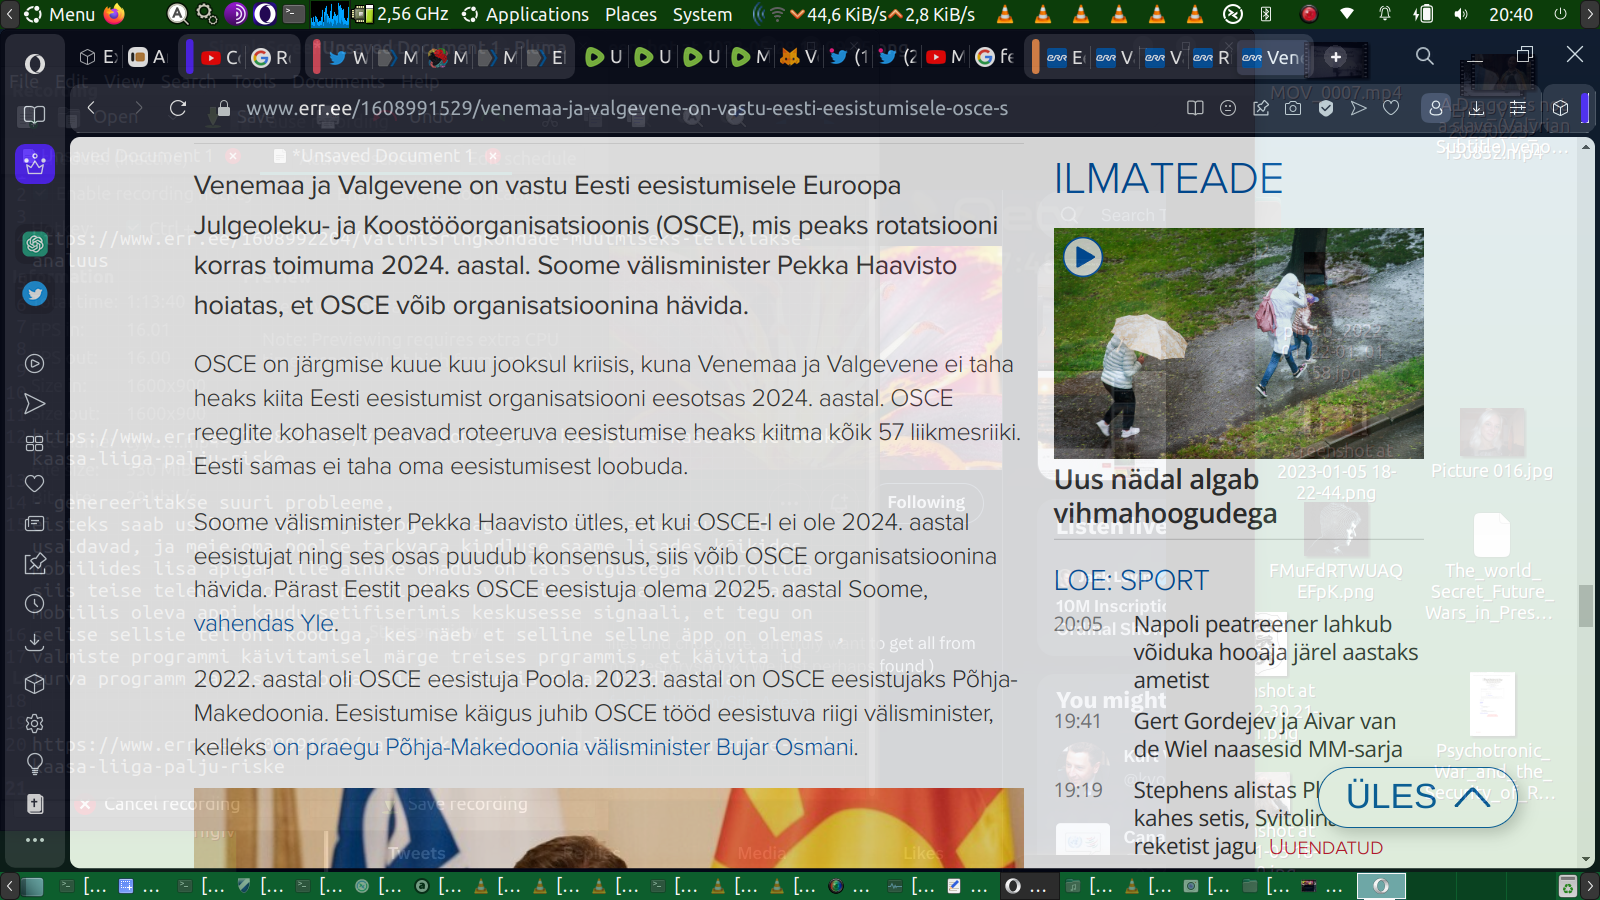Screen dimensions: 1600x900
Task: Open My Flow from the sidebar
Action: [x=35, y=404]
